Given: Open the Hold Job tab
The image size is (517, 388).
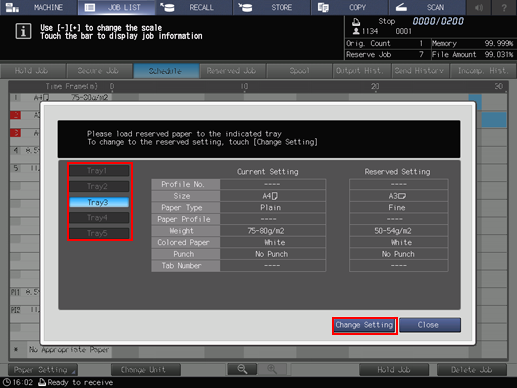Looking at the screenshot, I should (x=32, y=71).
